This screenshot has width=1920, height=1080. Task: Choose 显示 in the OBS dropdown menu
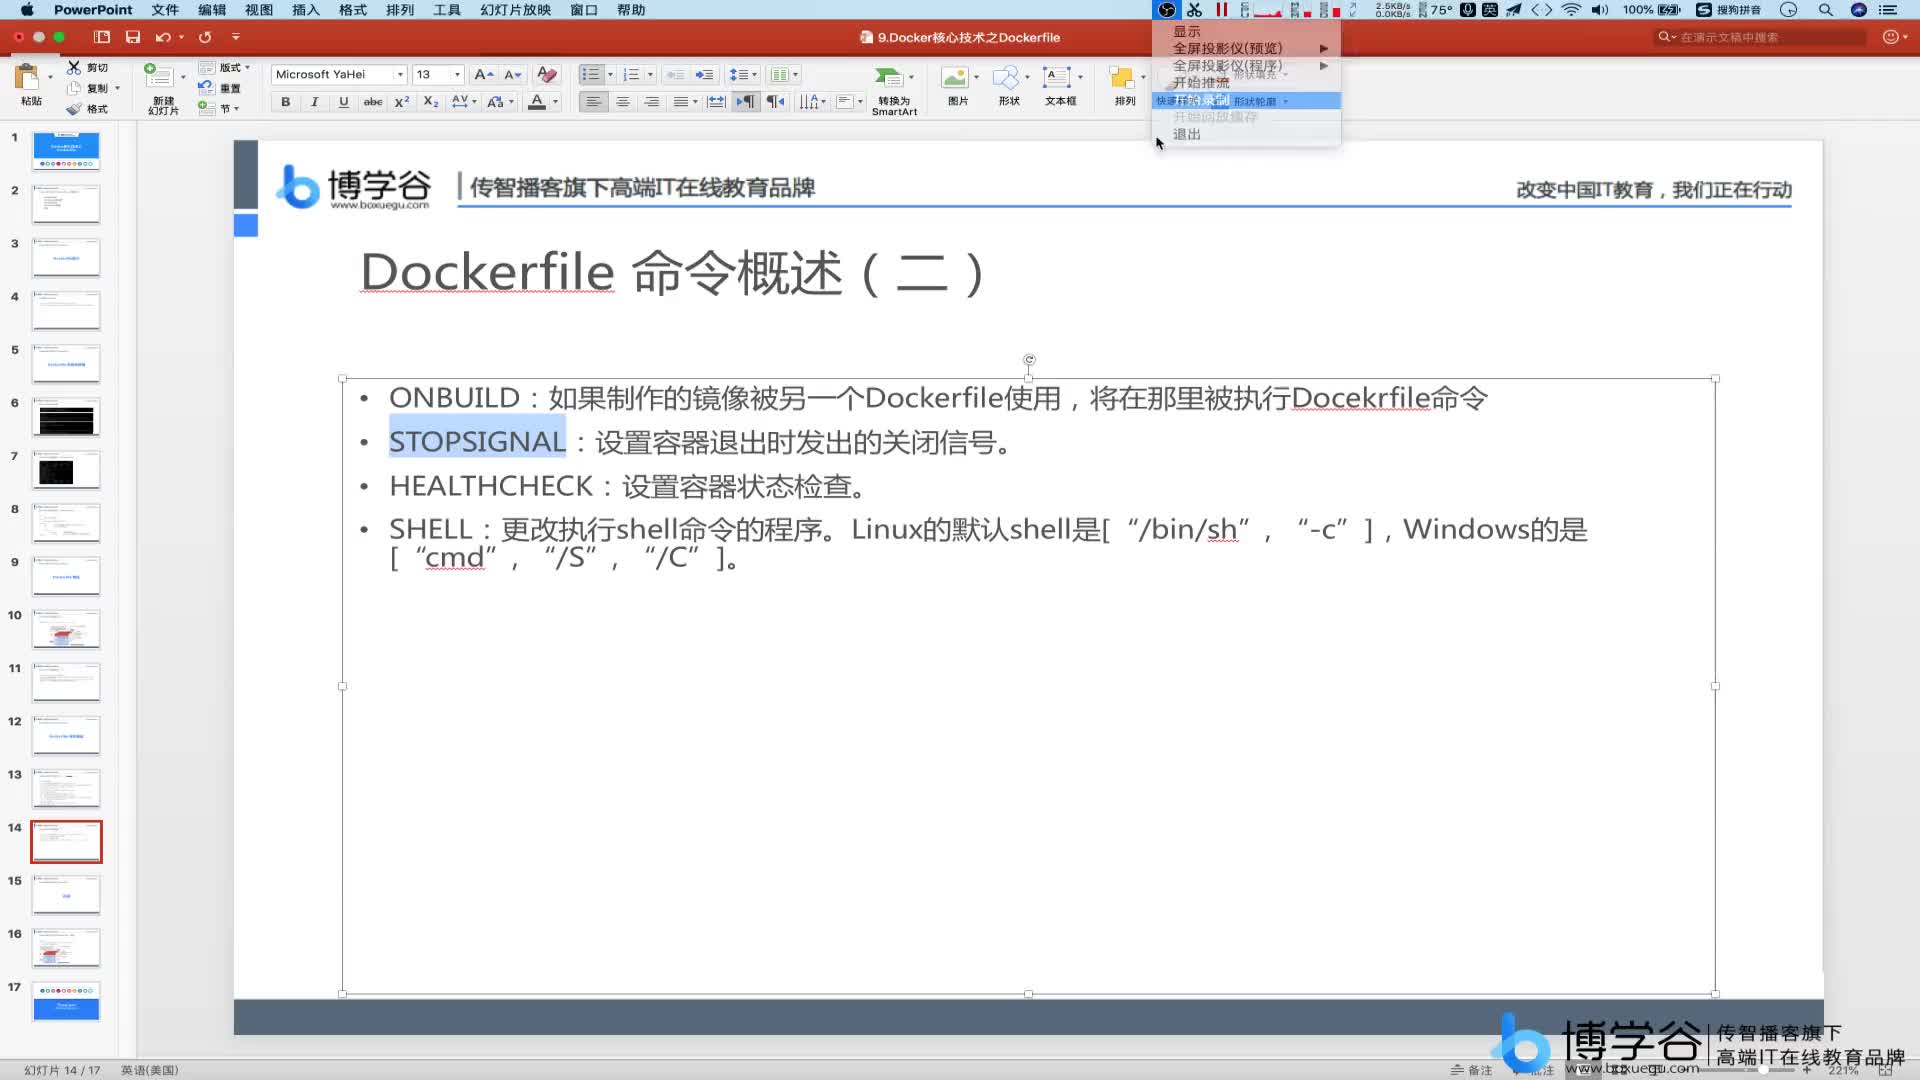1246,31
